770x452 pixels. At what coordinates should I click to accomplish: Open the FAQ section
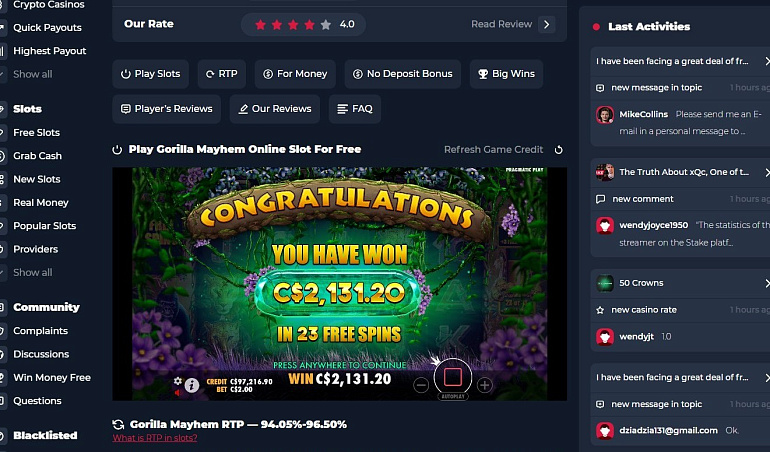tap(355, 109)
